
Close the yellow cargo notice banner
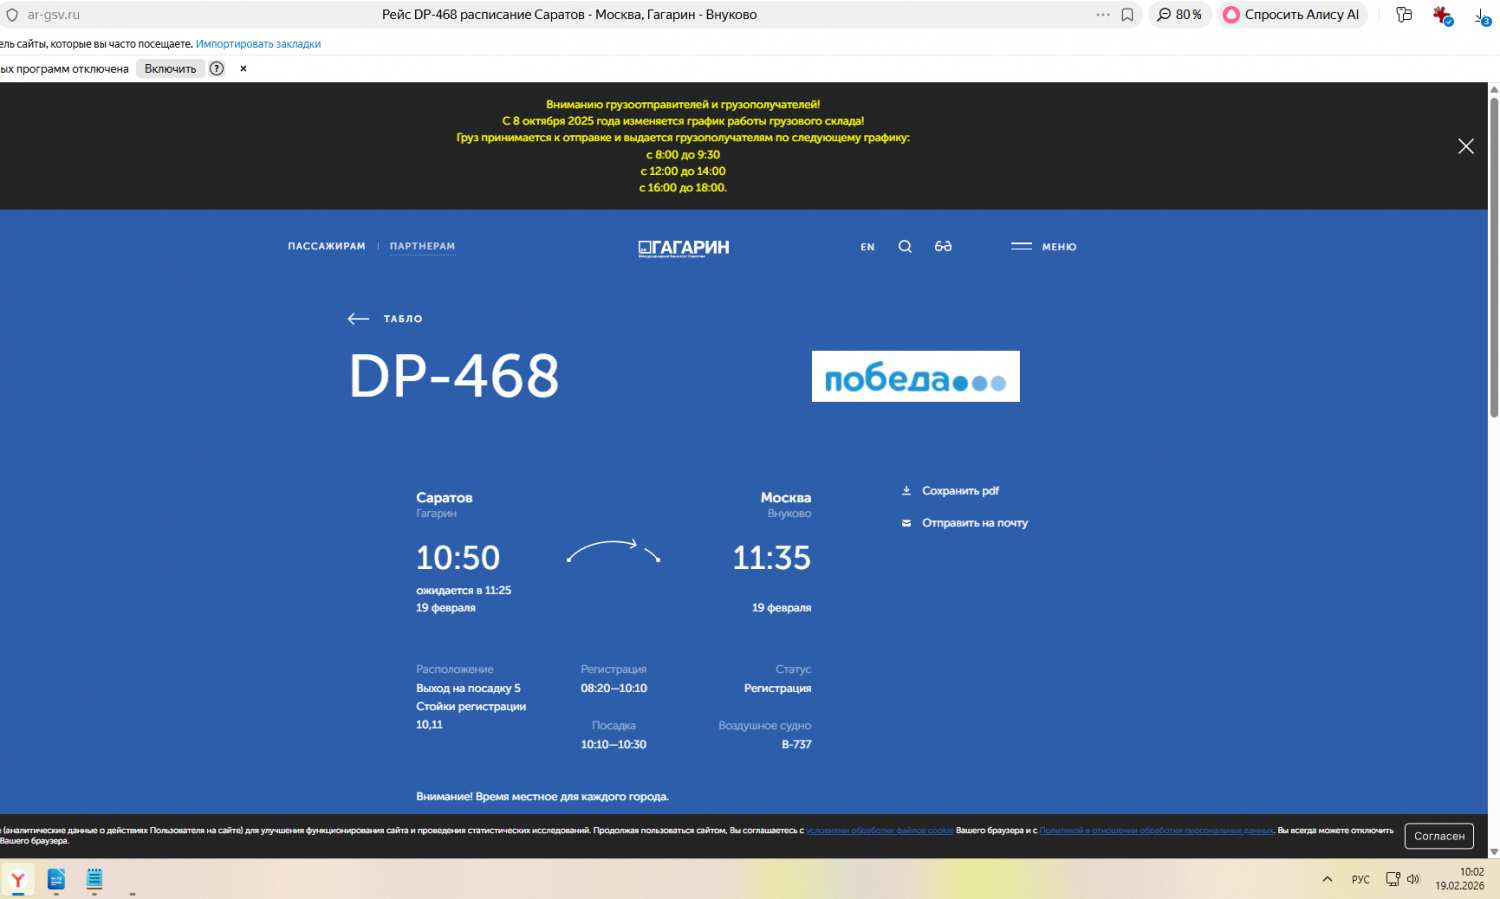[x=1465, y=147]
